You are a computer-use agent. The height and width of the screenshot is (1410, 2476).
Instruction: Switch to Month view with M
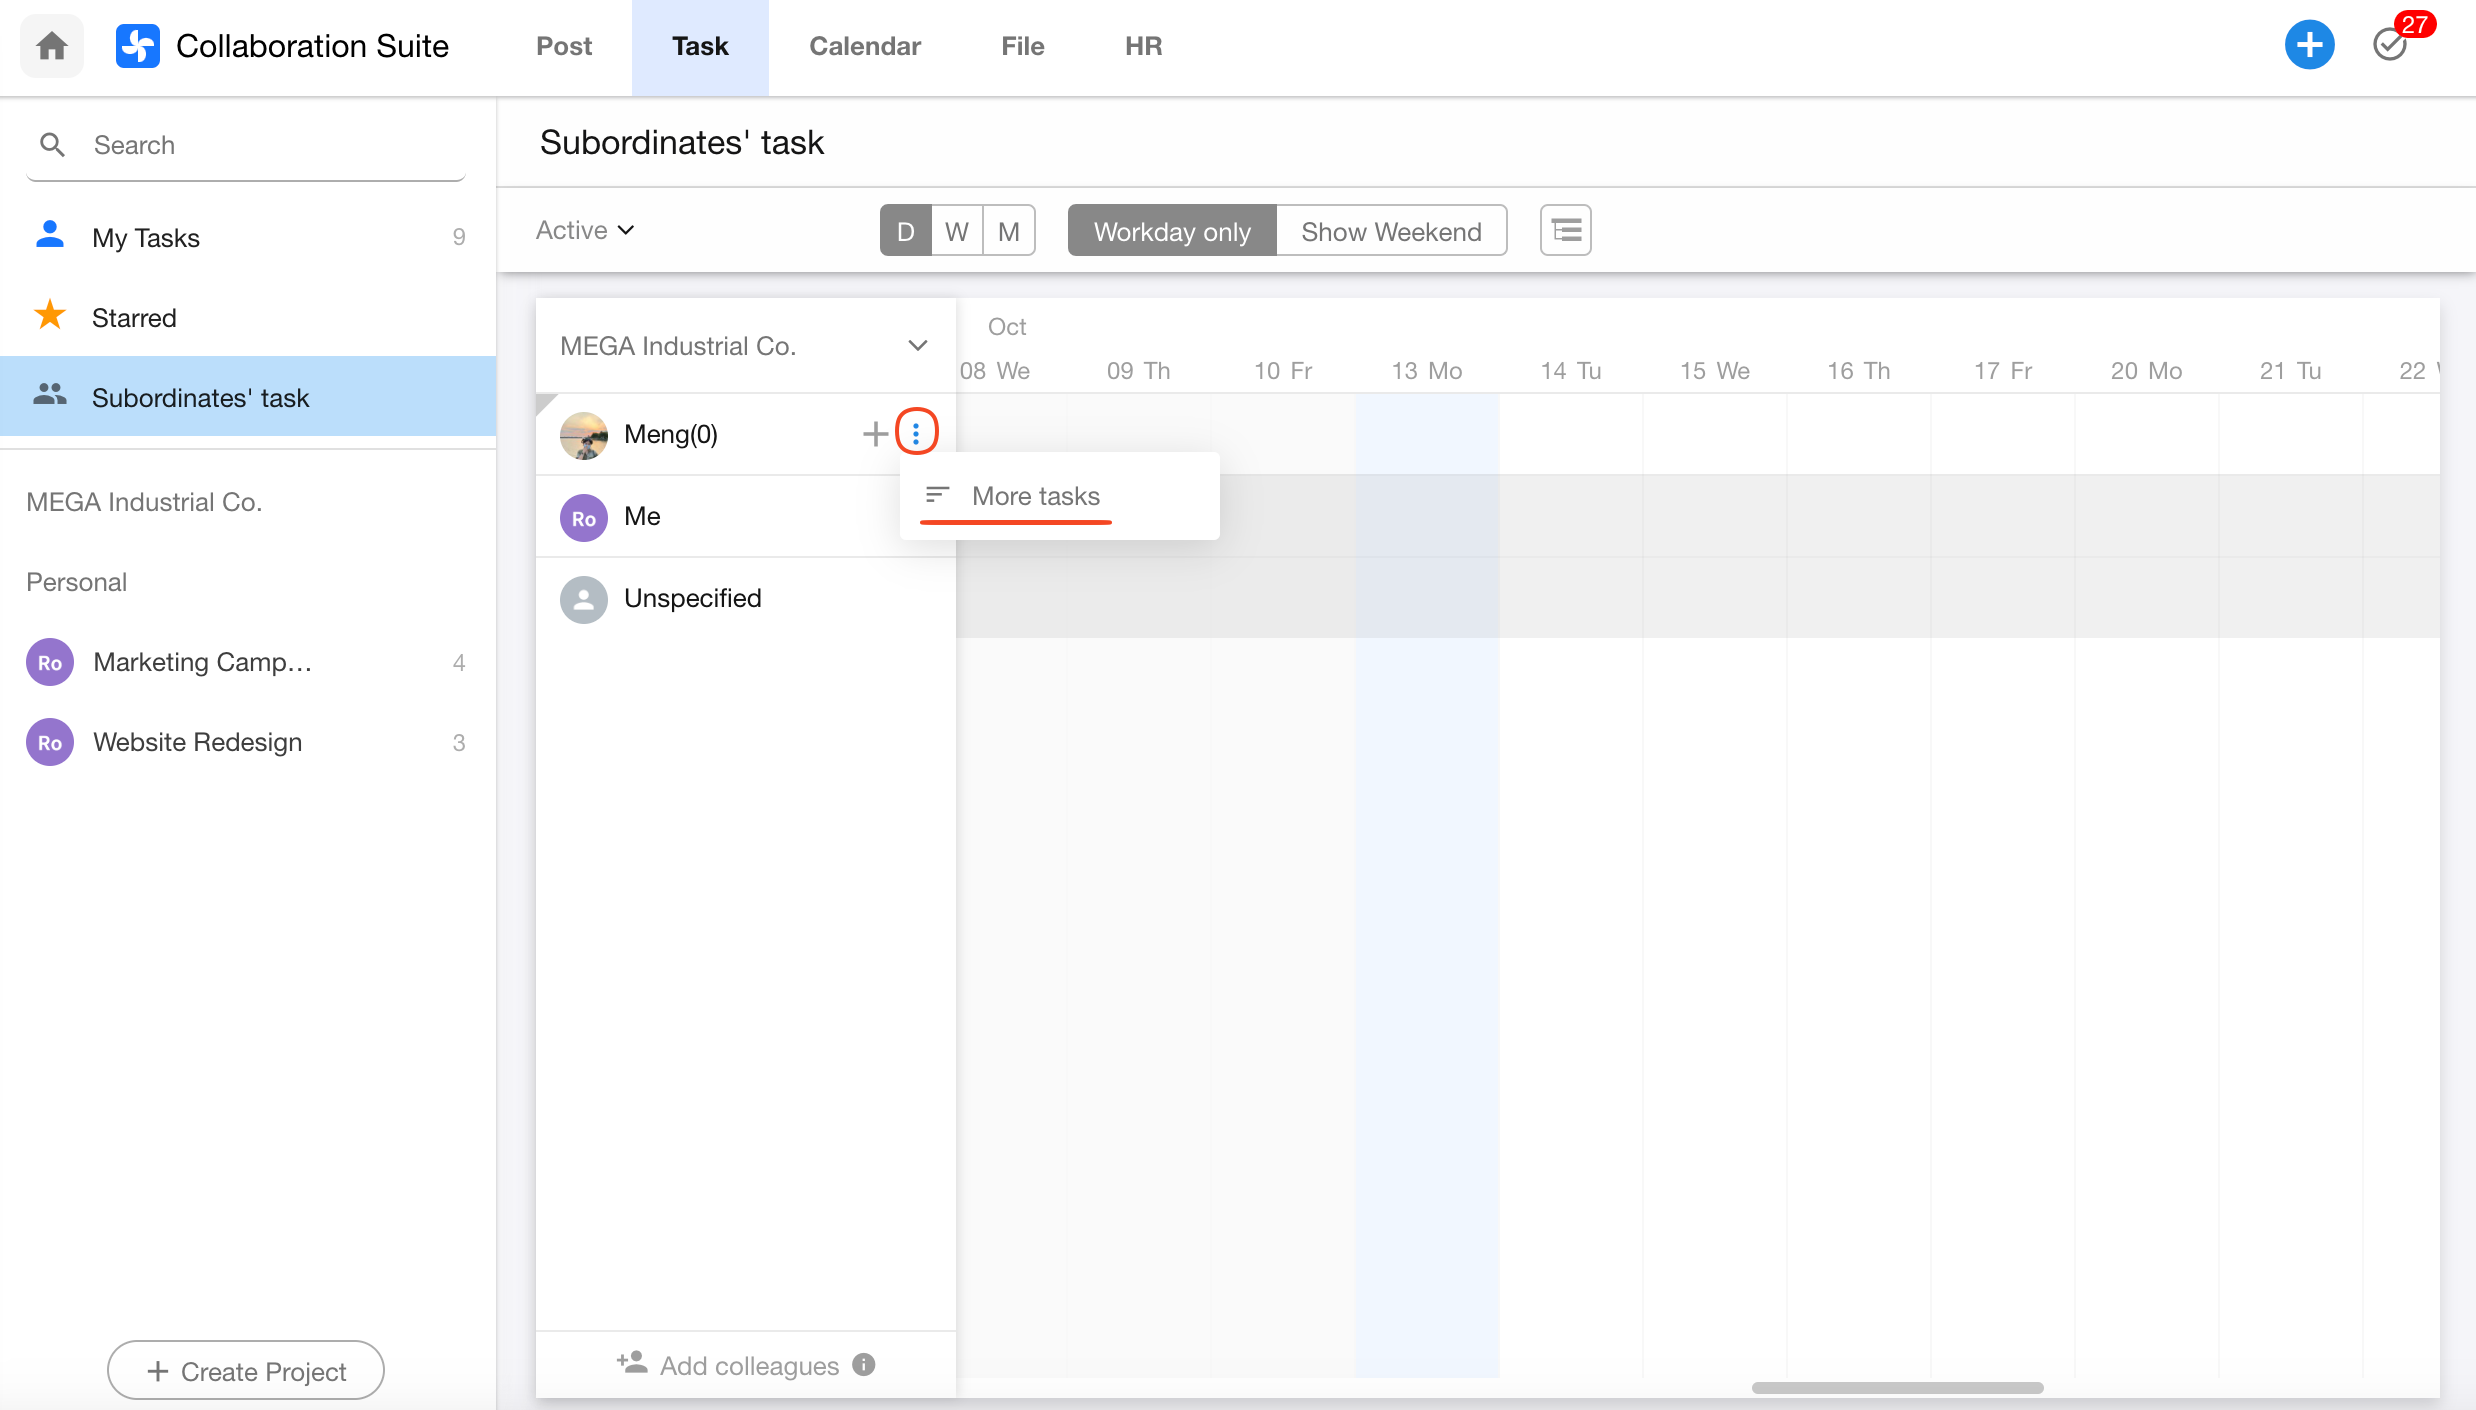click(1008, 231)
